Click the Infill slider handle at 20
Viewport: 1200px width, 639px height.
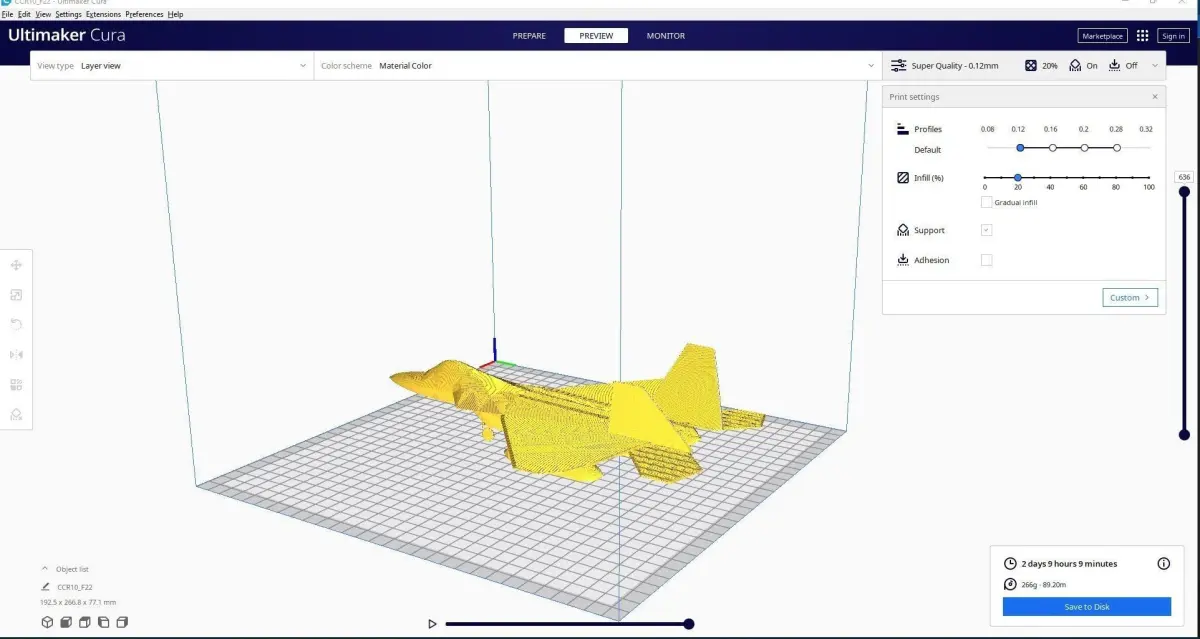pyautogui.click(x=1017, y=177)
